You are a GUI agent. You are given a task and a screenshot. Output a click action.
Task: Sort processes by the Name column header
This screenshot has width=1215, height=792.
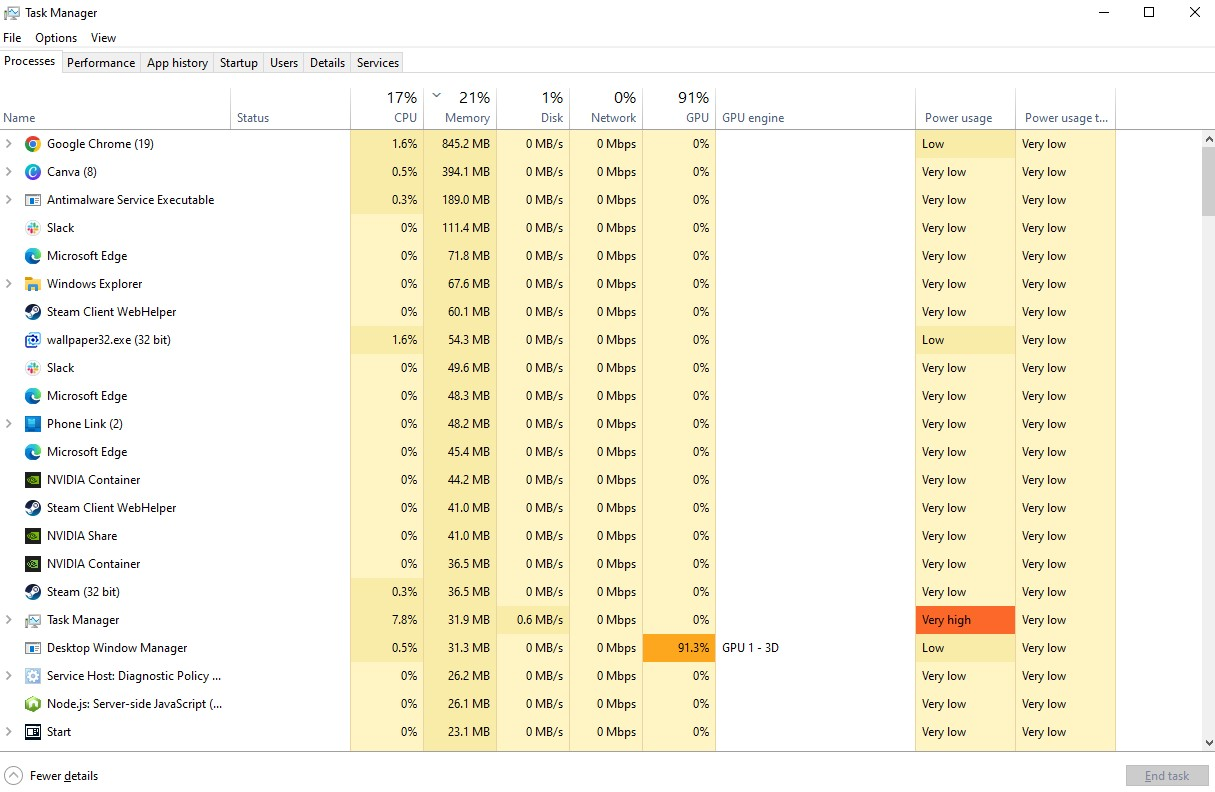[115, 108]
